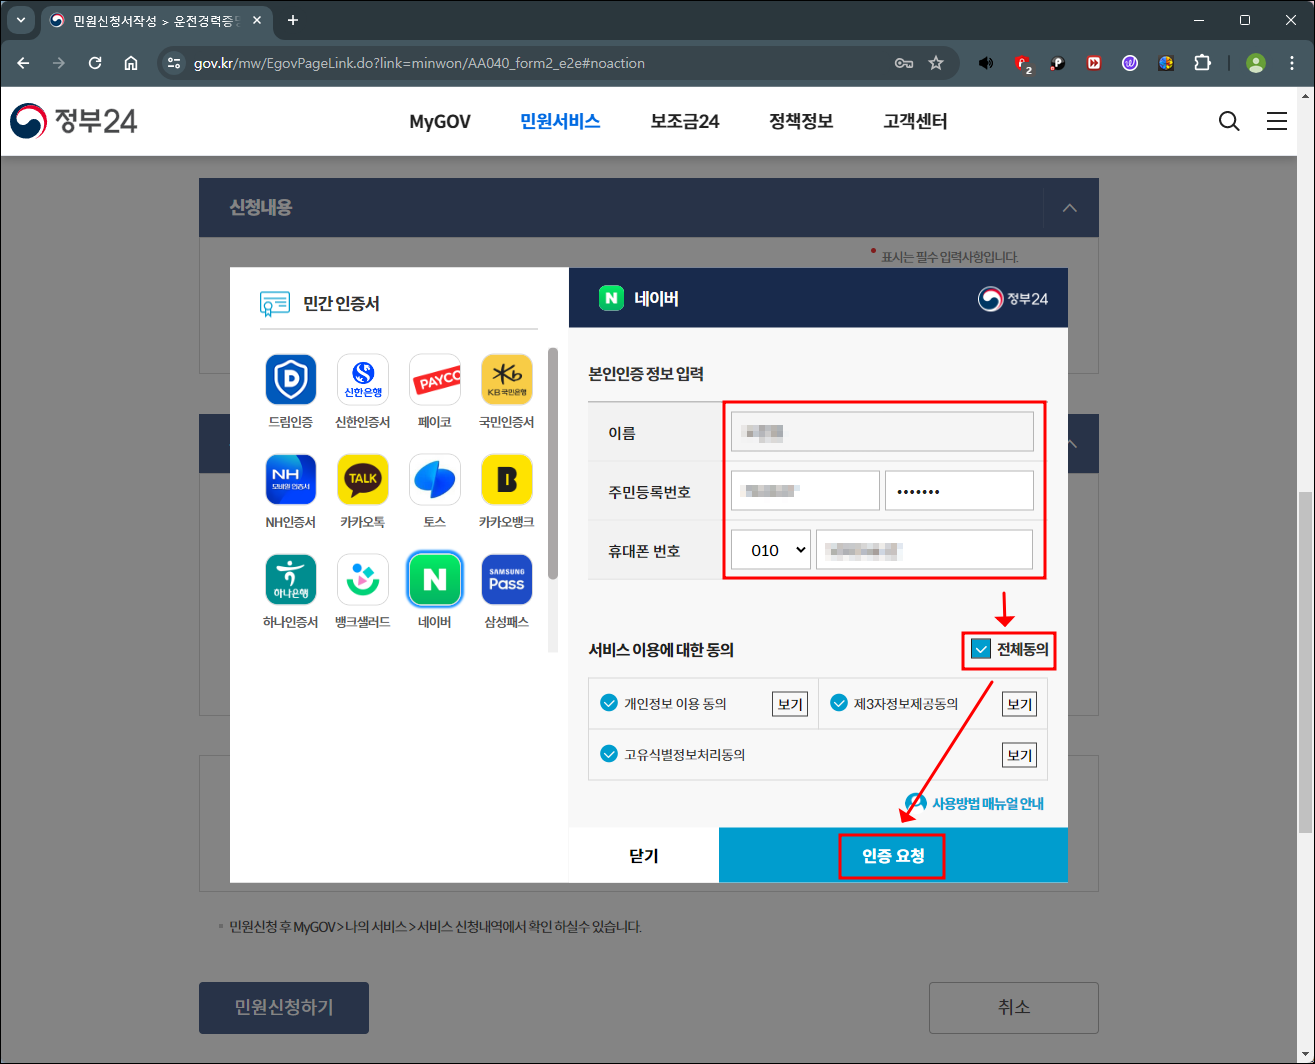This screenshot has height=1064, width=1315.
Task: Click the masked 주민등록번호 second field
Action: coord(959,491)
